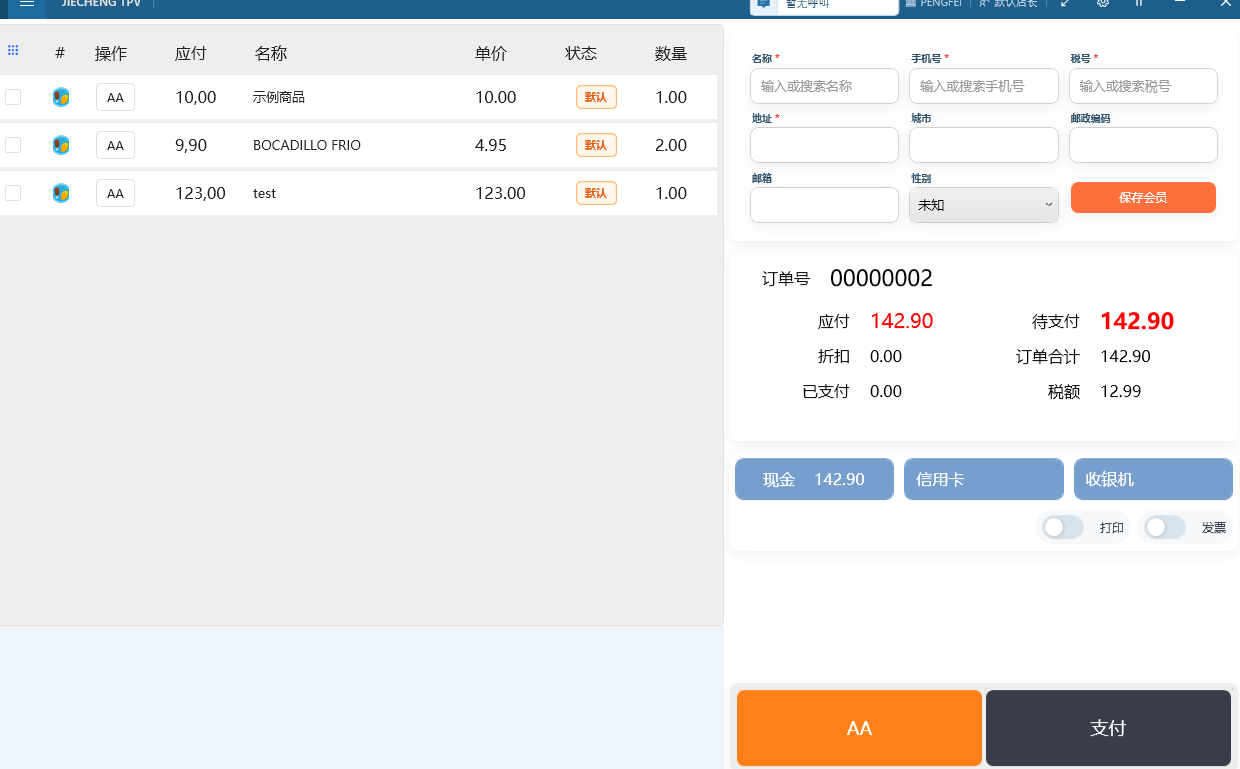This screenshot has height=769, width=1240.
Task: Enable the 发票 invoice toggle
Action: 1164,527
